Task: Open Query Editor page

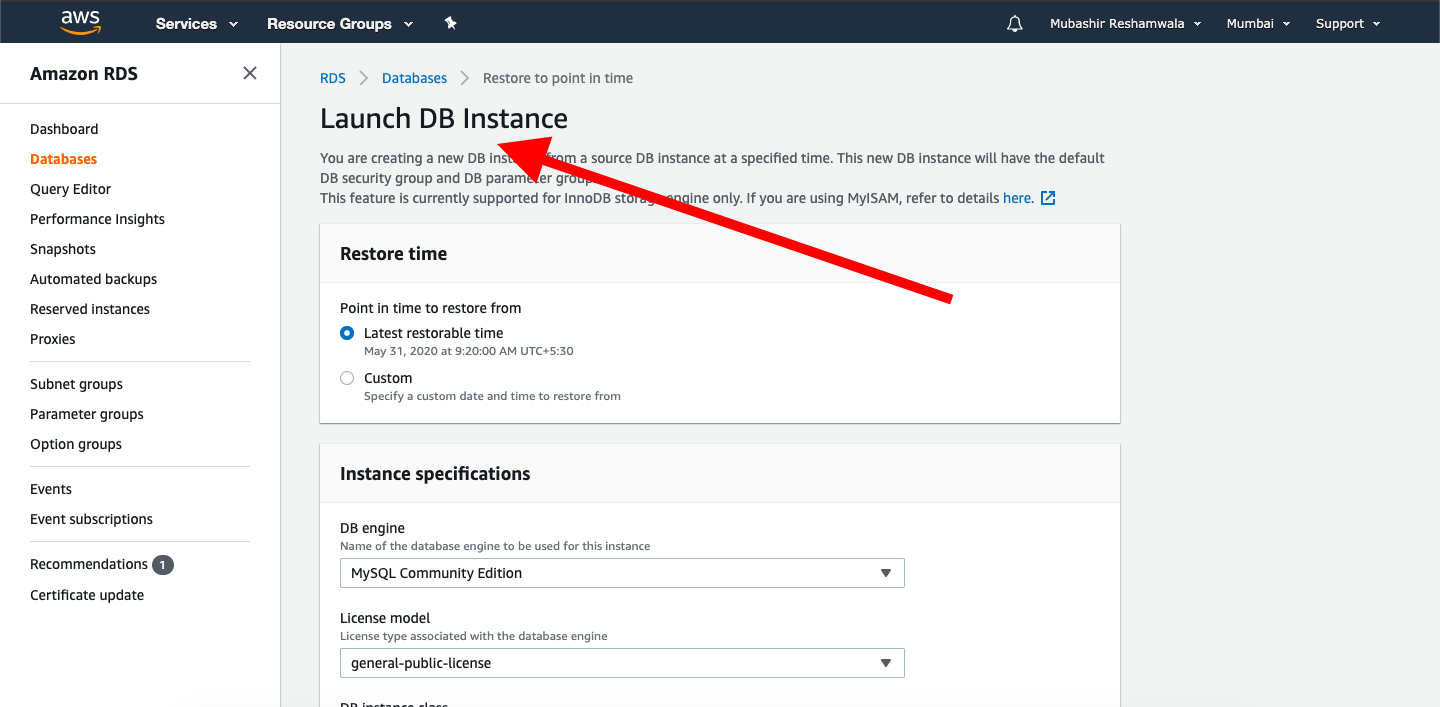Action: coord(70,189)
